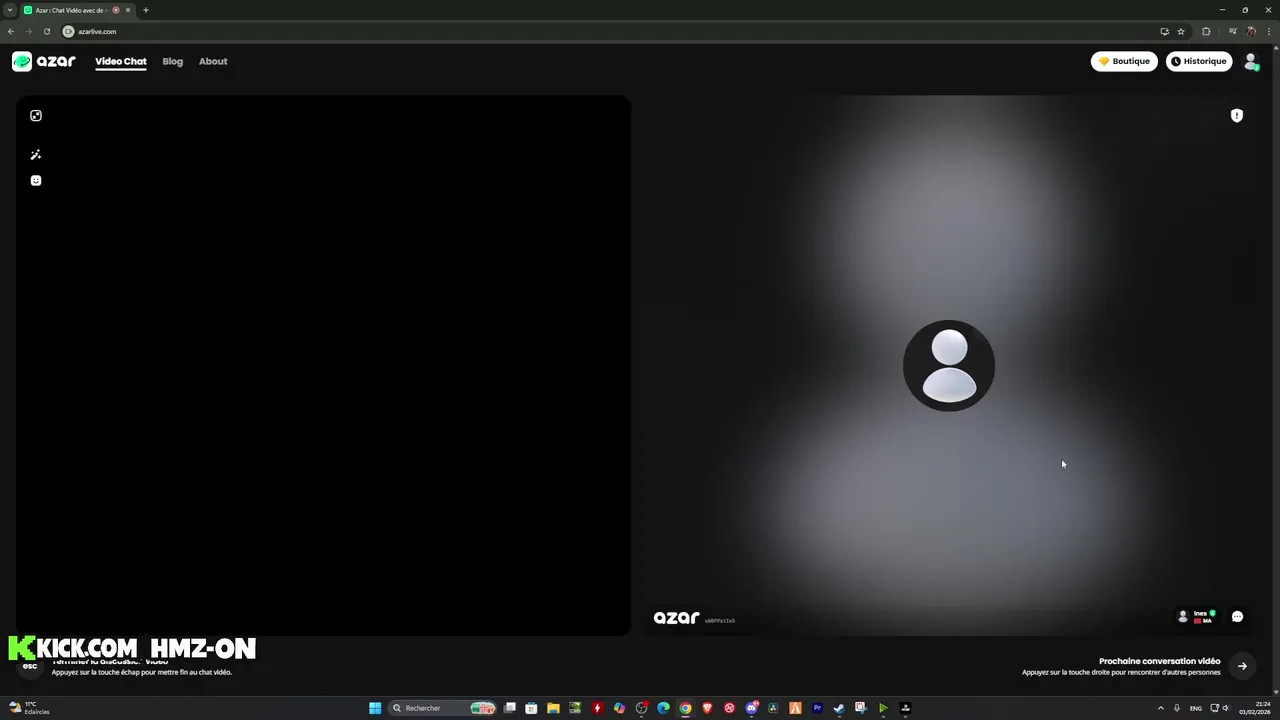Click the microphone icon in system tray
Viewport: 1280px width, 720px height.
pyautogui.click(x=1177, y=708)
